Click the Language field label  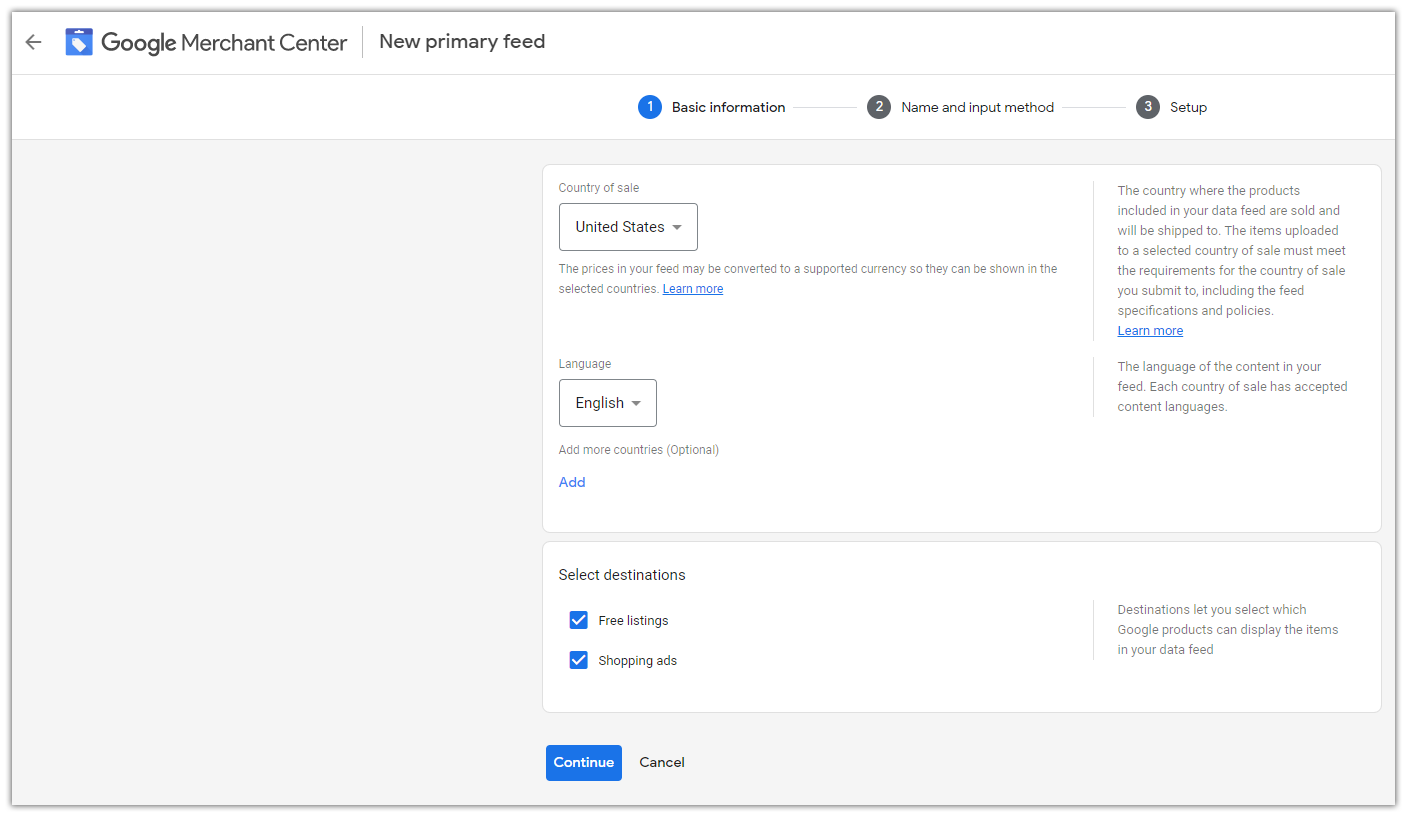585,364
